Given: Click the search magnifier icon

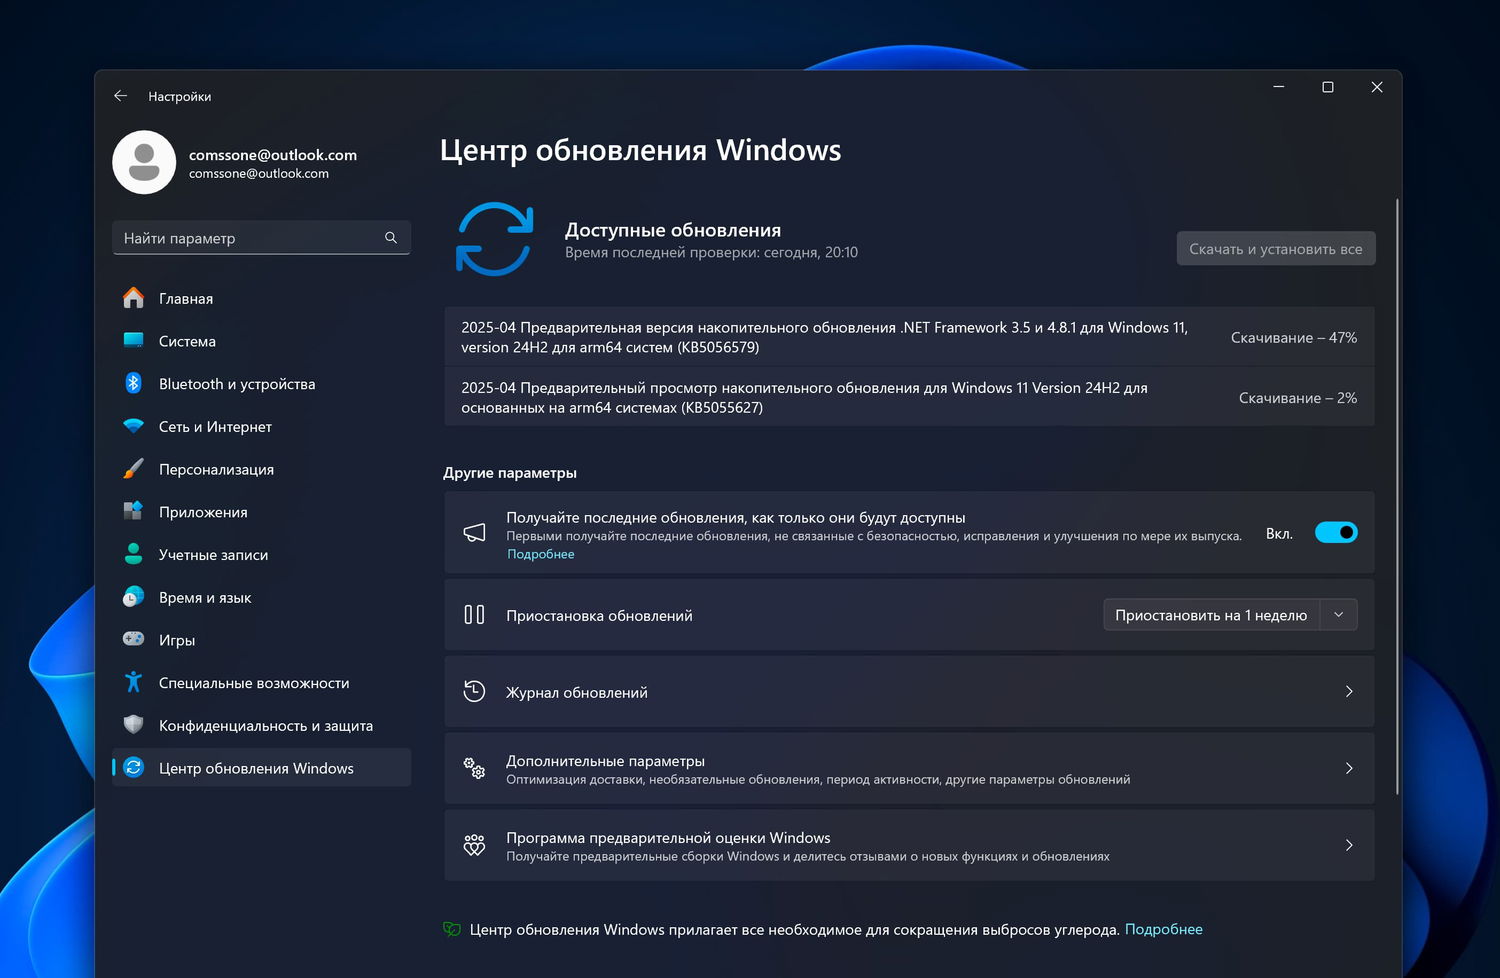Looking at the screenshot, I should click(x=391, y=238).
